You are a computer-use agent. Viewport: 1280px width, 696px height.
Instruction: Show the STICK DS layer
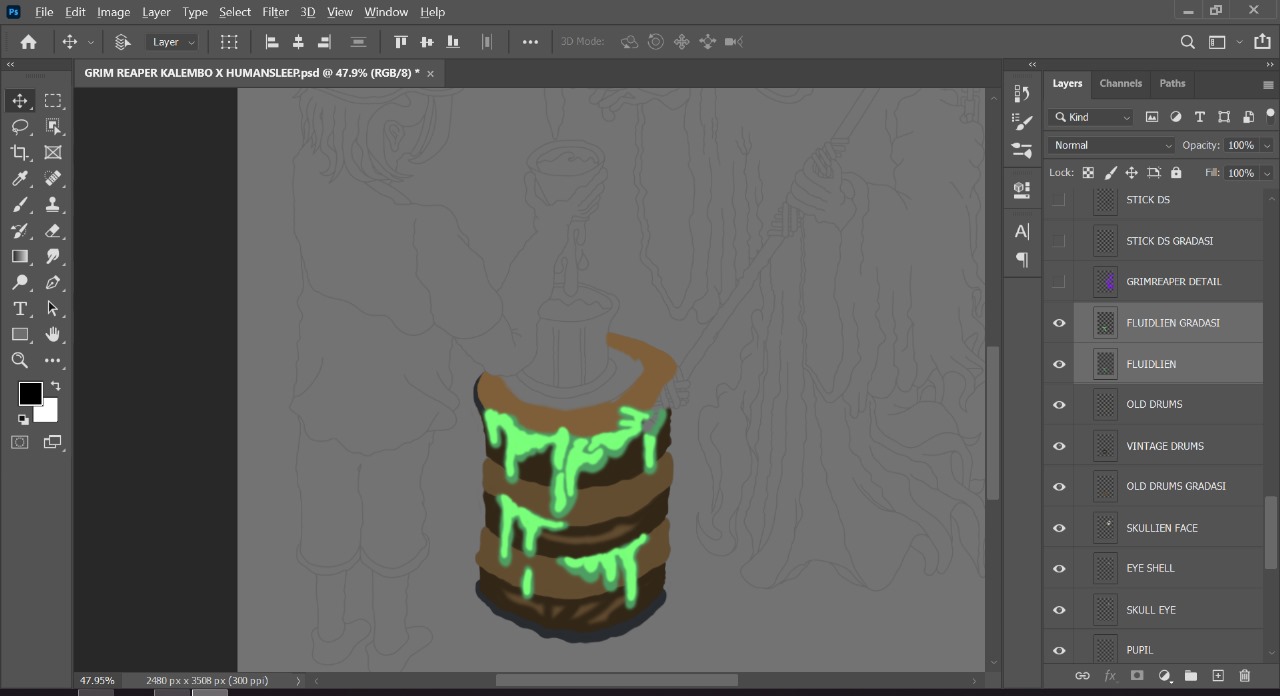(x=1059, y=200)
